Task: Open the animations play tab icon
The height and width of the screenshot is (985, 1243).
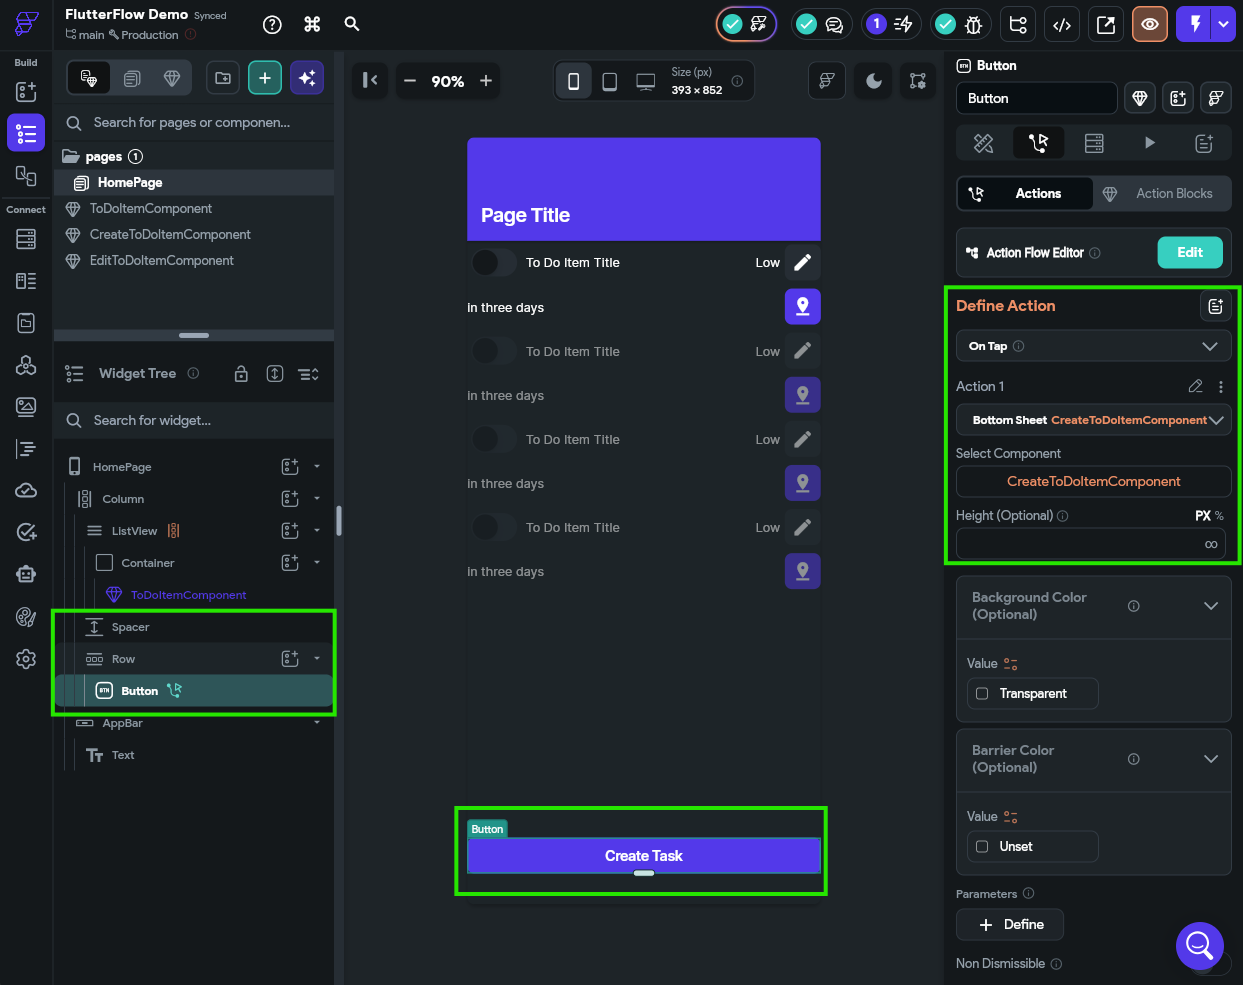Action: pos(1149,143)
